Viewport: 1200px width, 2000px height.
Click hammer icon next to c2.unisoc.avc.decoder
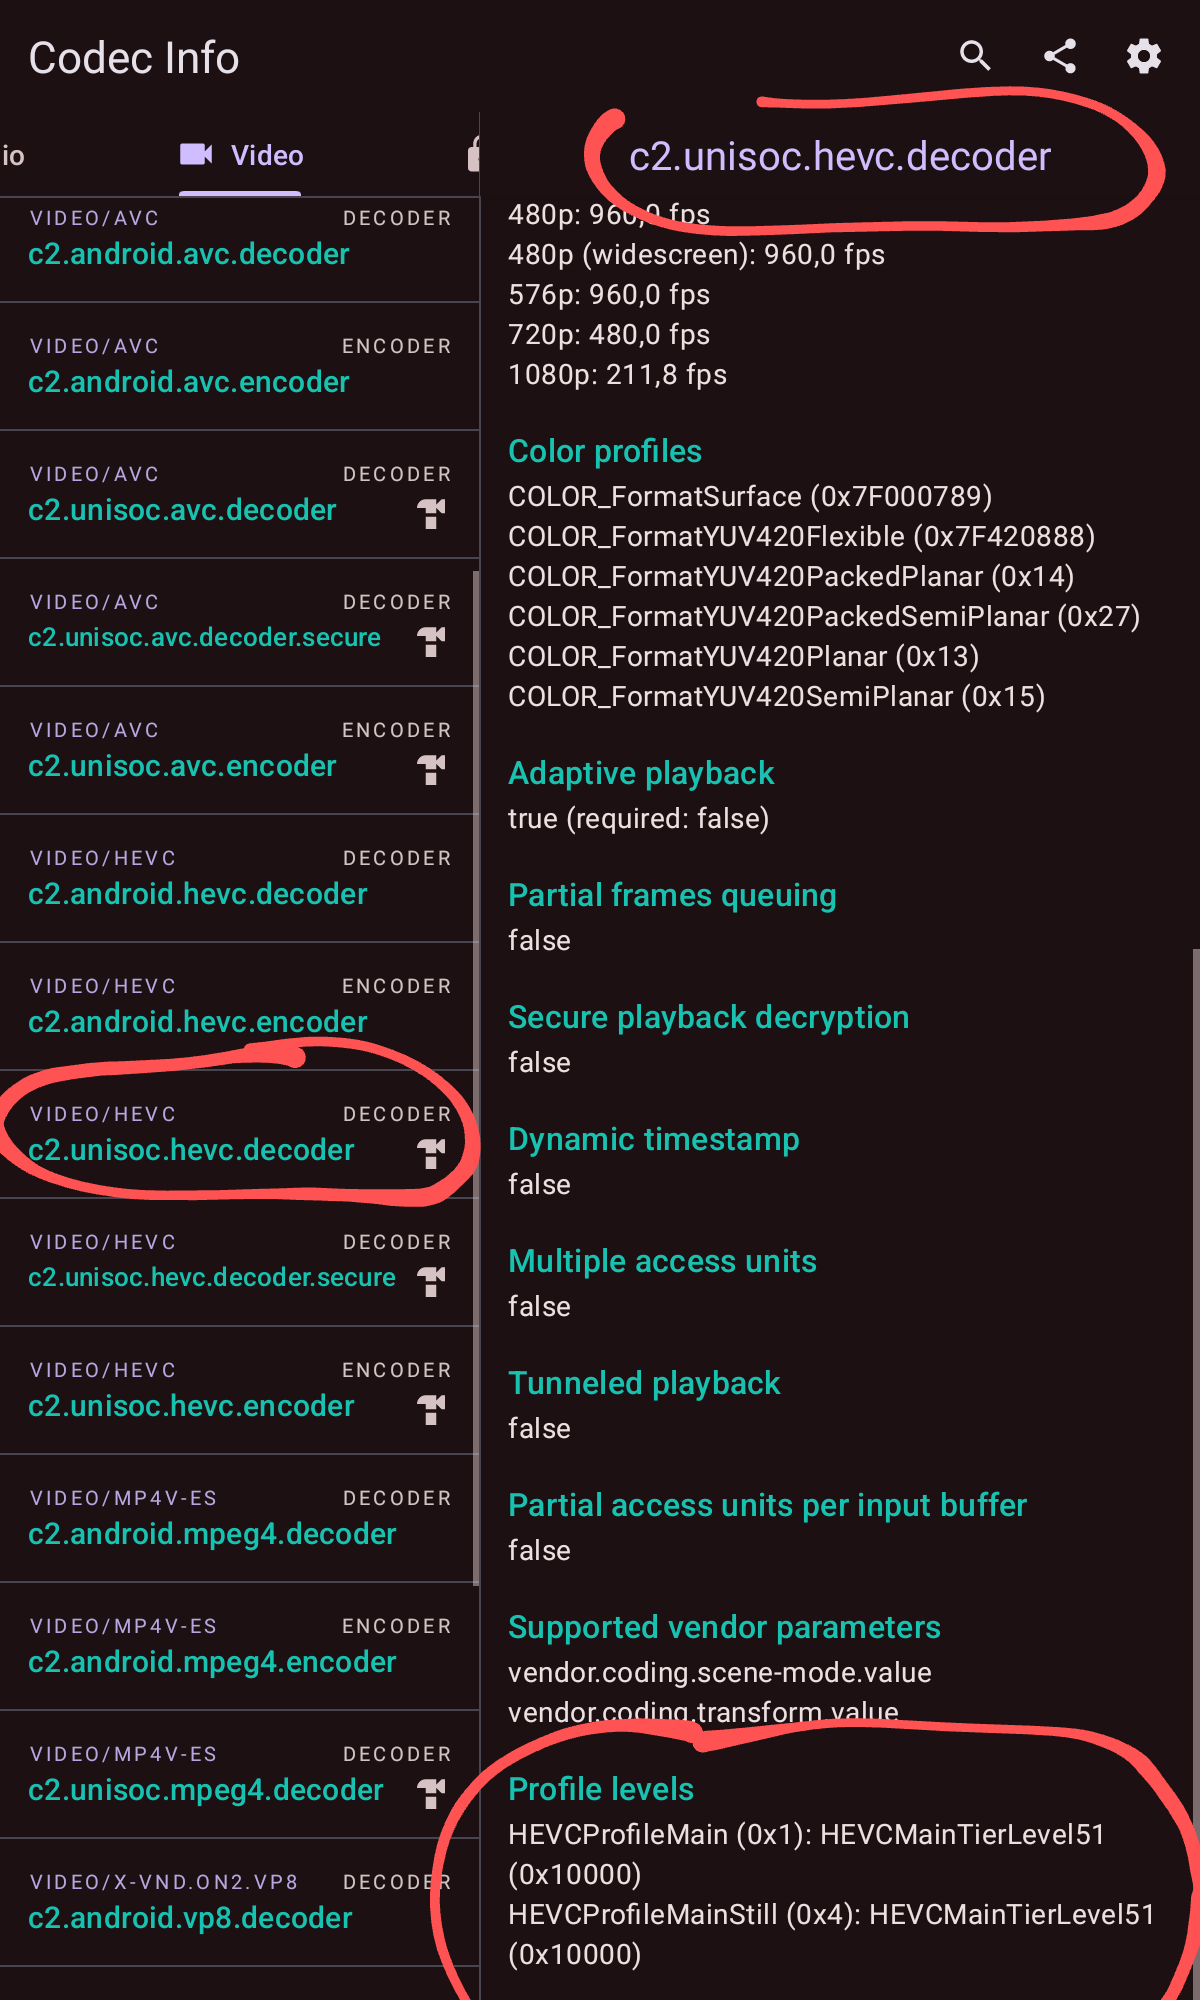[431, 513]
